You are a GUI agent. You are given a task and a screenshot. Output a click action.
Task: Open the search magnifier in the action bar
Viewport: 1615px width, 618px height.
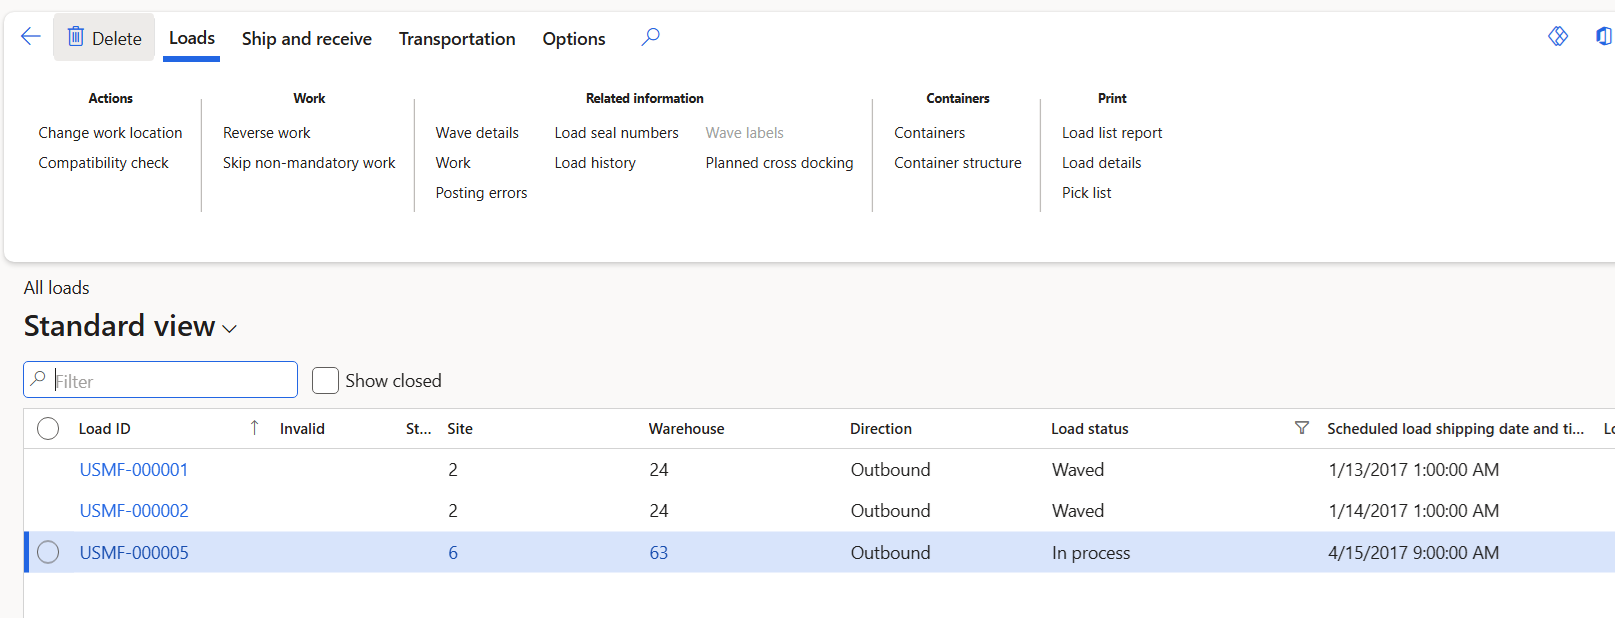tap(650, 37)
